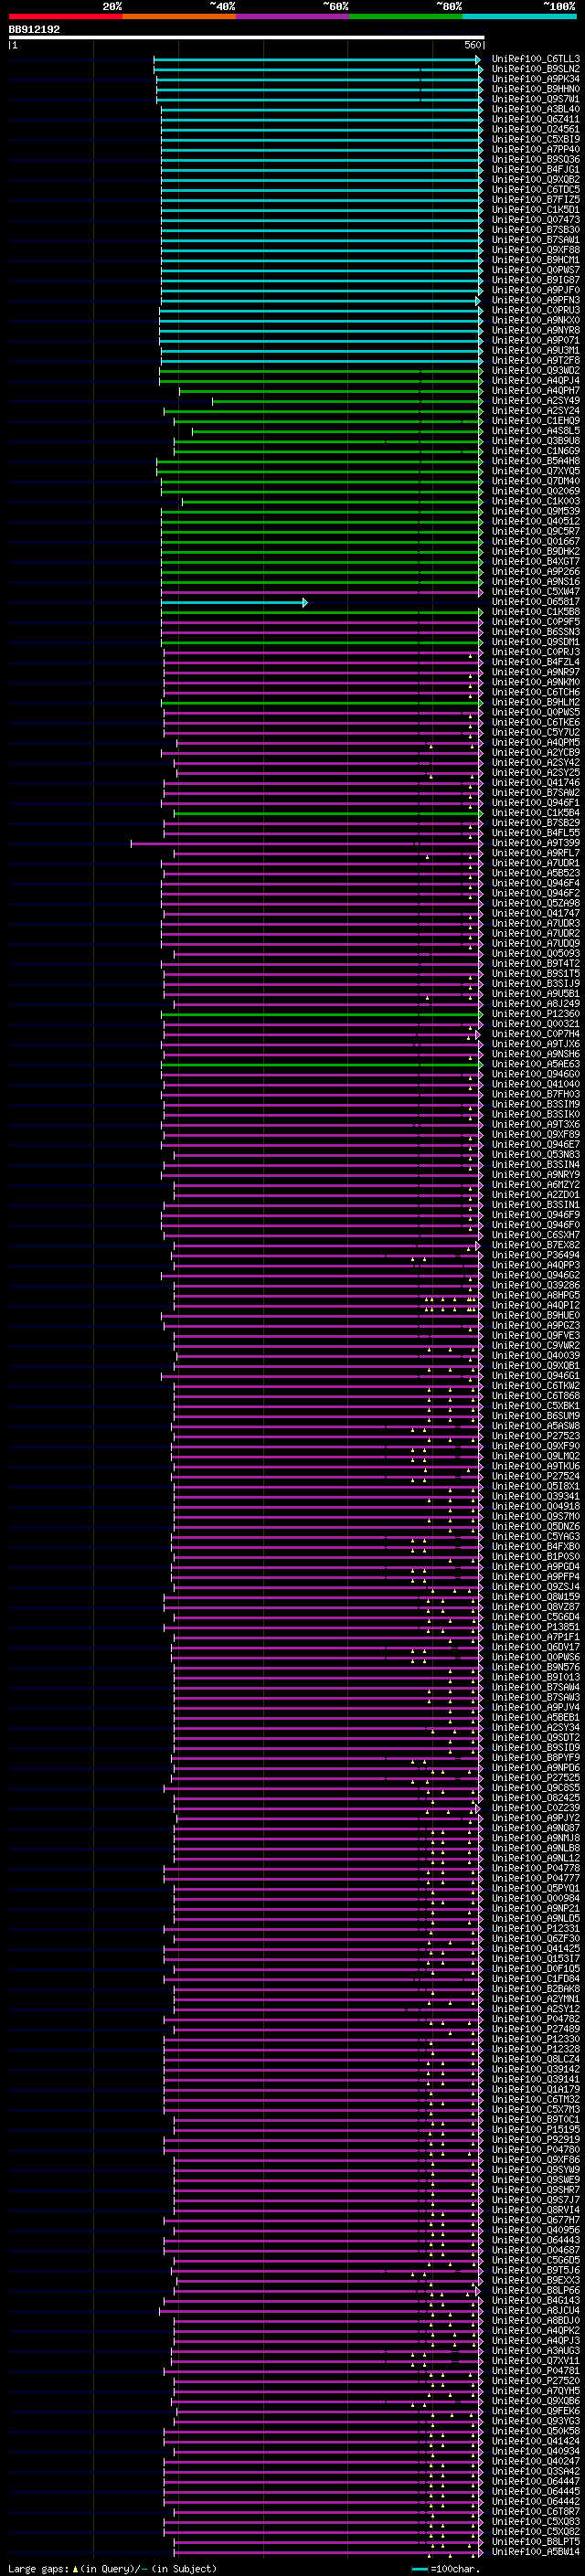Select hit UniRef100_O65817
585x2576 pixels.
coord(535,602)
